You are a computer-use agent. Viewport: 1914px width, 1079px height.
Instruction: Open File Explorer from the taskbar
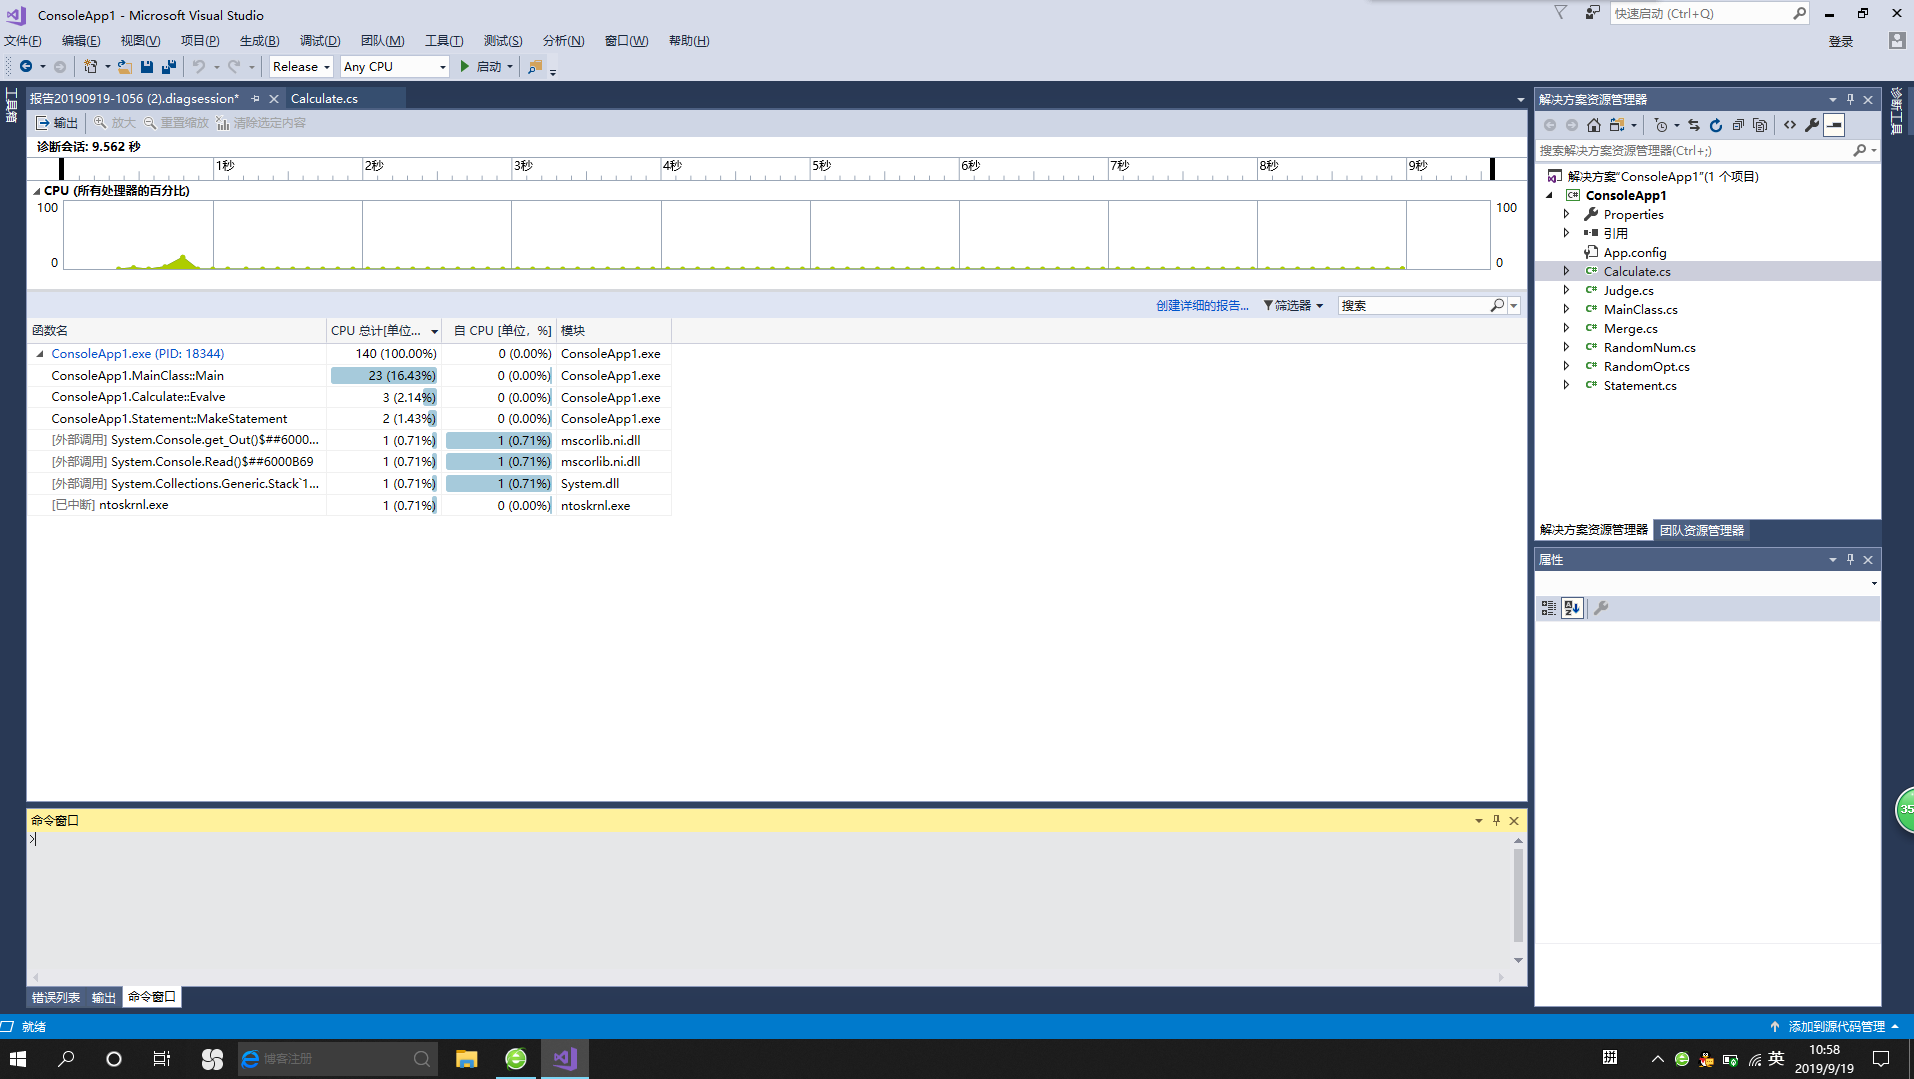click(x=466, y=1059)
